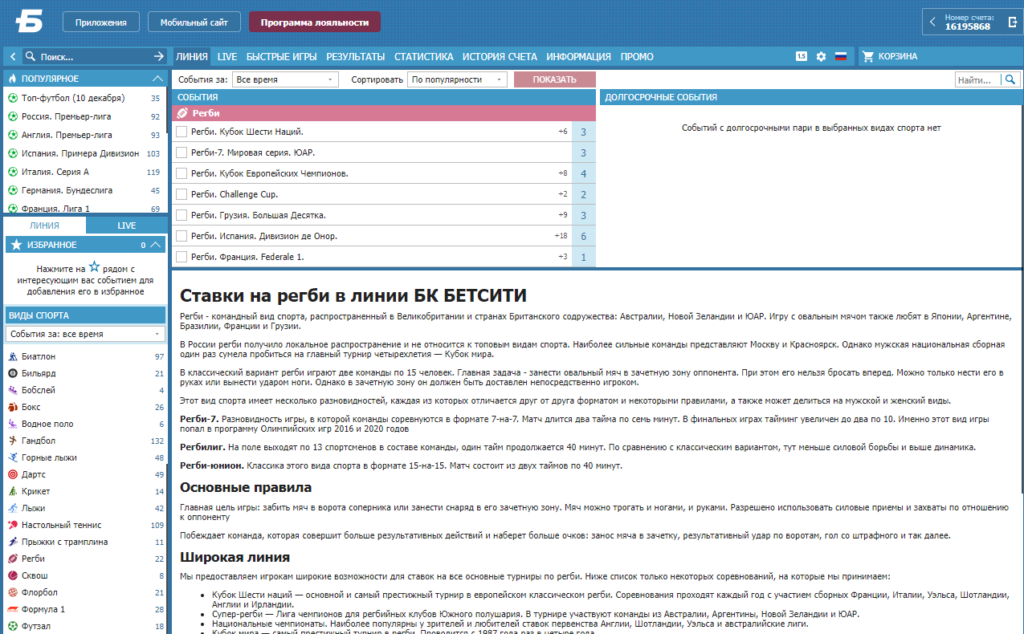
Task: Click the ПОКАЗАТЬ button
Action: pyautogui.click(x=554, y=80)
